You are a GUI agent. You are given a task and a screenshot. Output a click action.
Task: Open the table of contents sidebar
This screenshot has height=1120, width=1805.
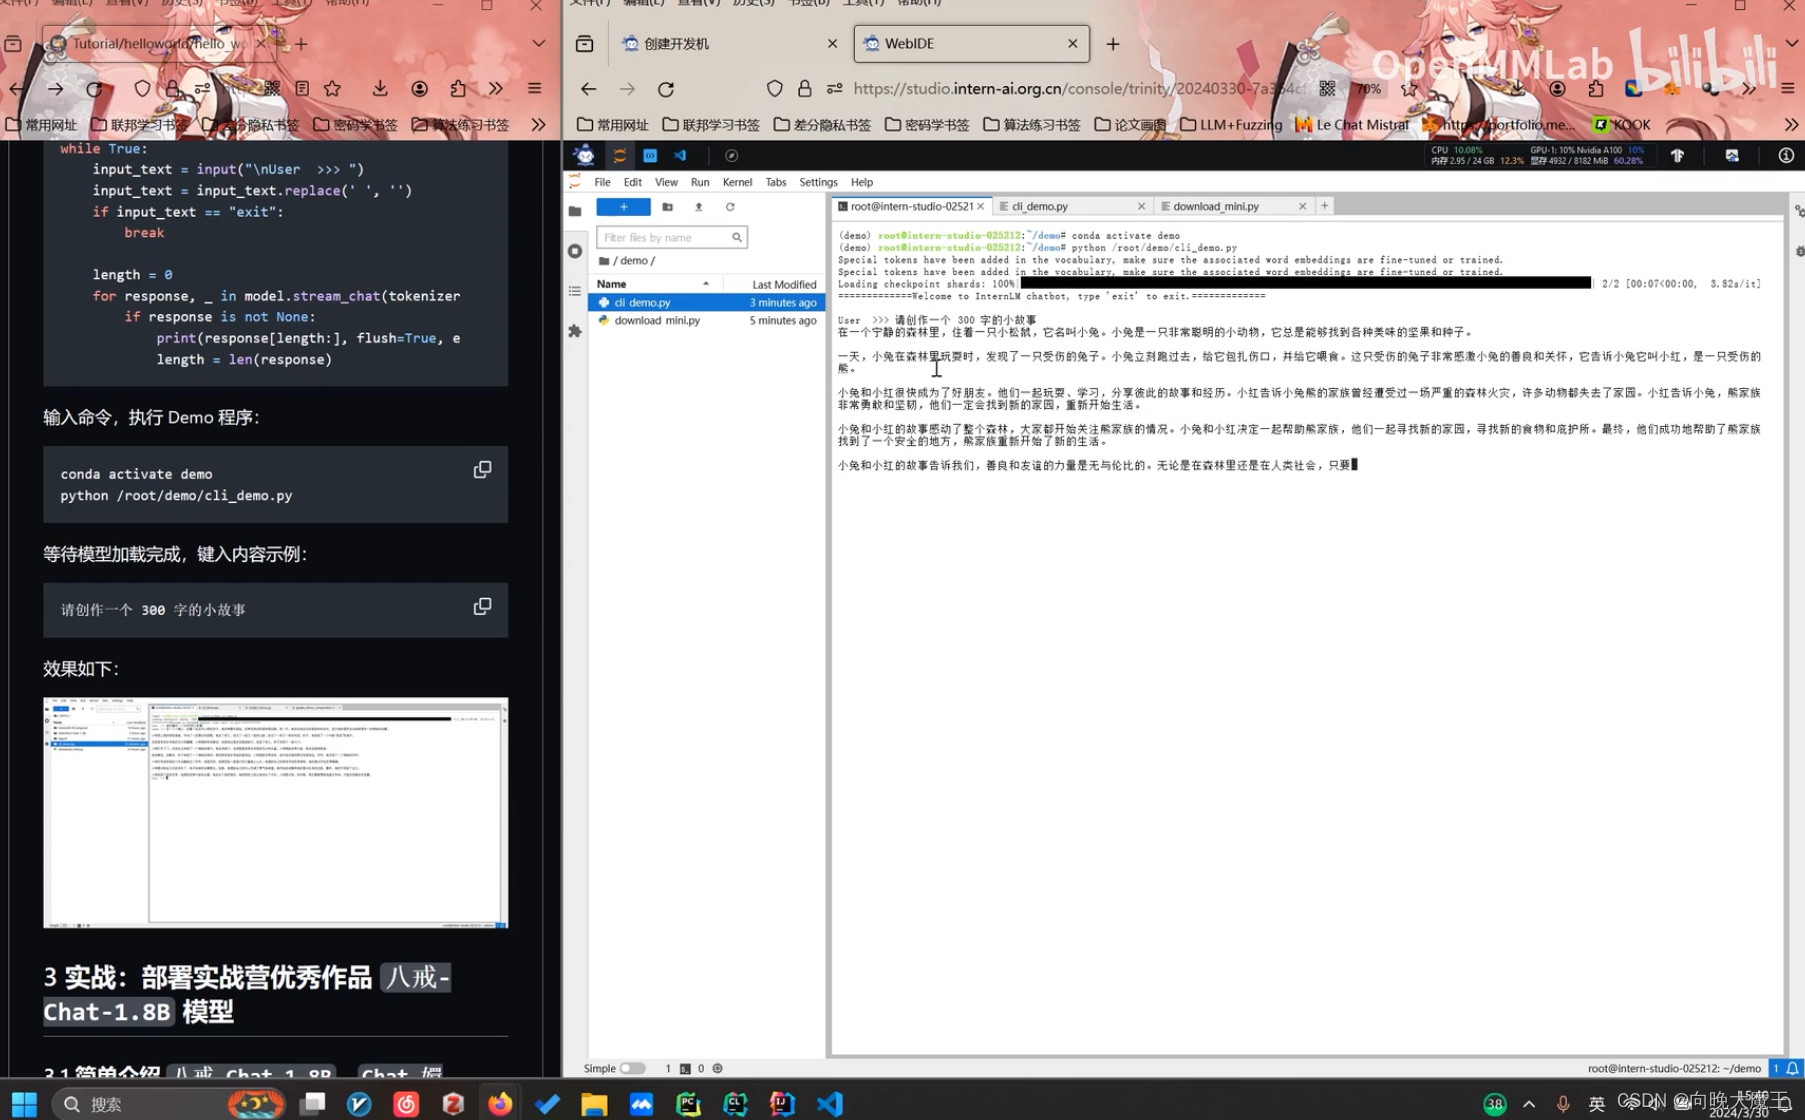(575, 291)
